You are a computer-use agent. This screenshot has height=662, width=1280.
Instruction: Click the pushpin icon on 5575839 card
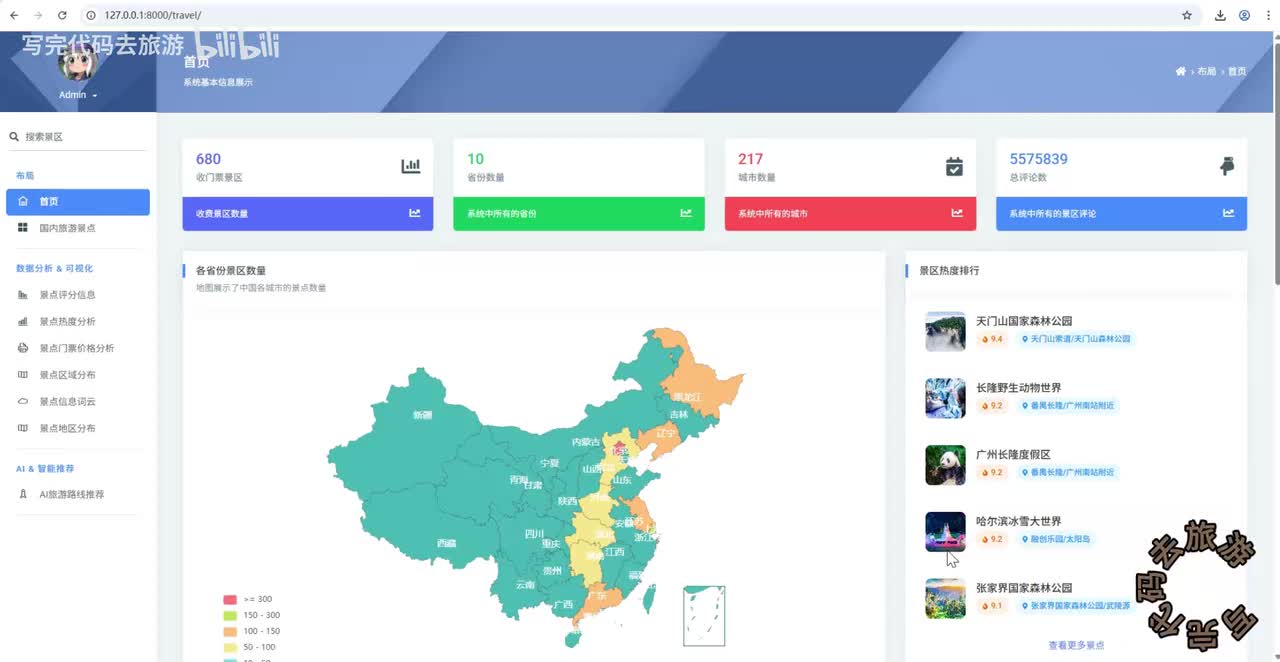point(1227,167)
